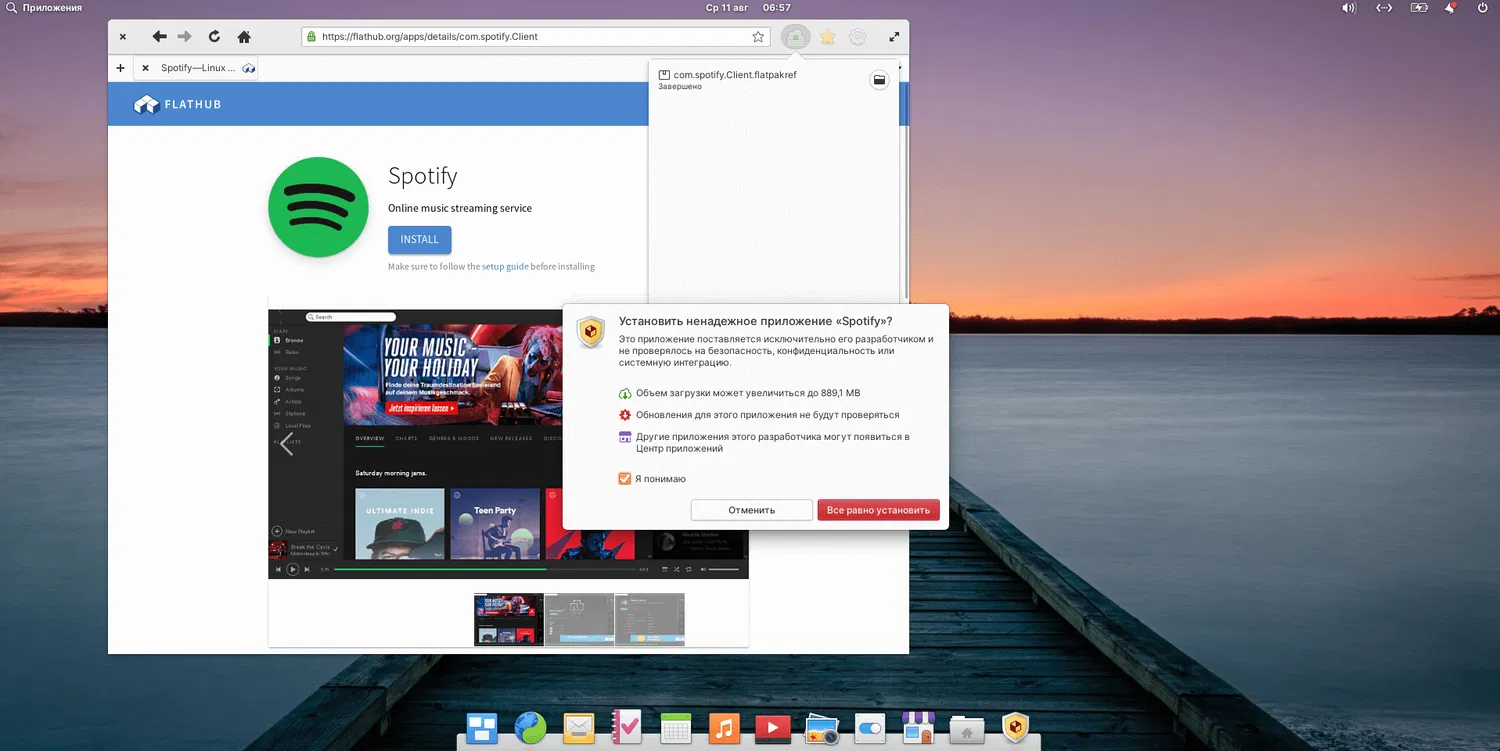Viewport: 1500px width, 751px height.
Task: Click the blue INSTALL button
Action: [x=420, y=240]
